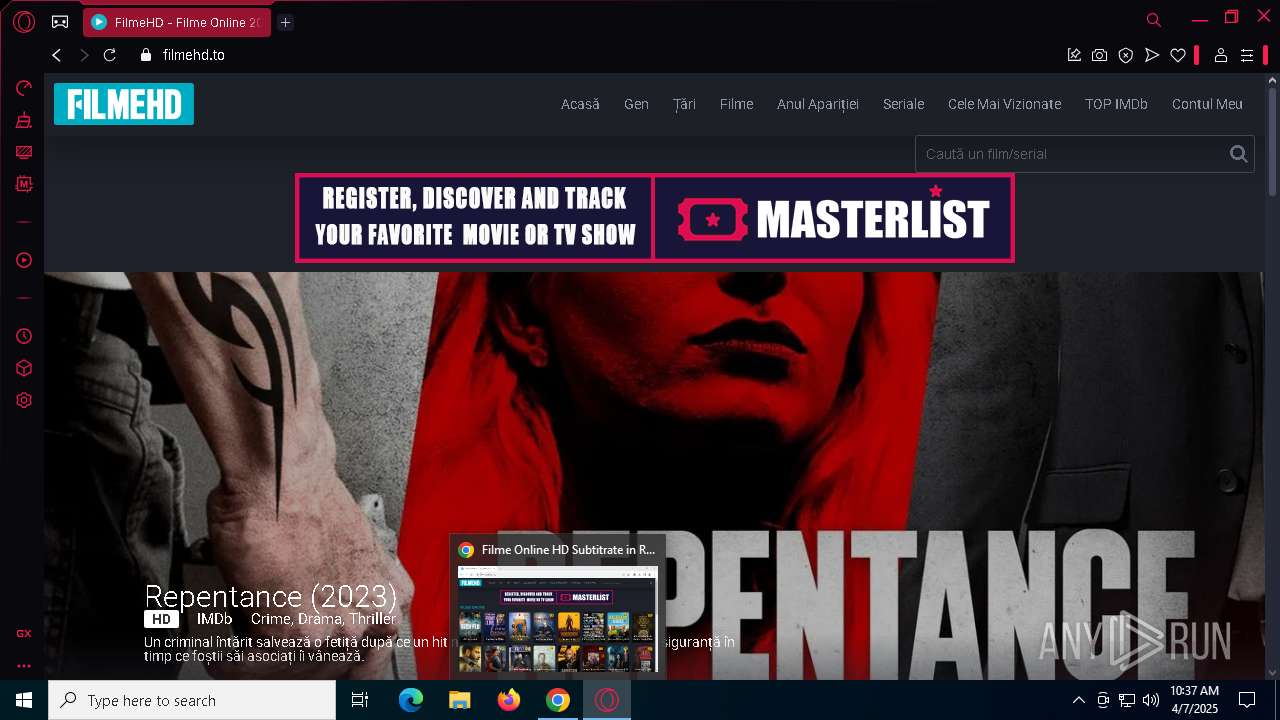
Task: Open My Flow send icon
Action: point(1152,55)
